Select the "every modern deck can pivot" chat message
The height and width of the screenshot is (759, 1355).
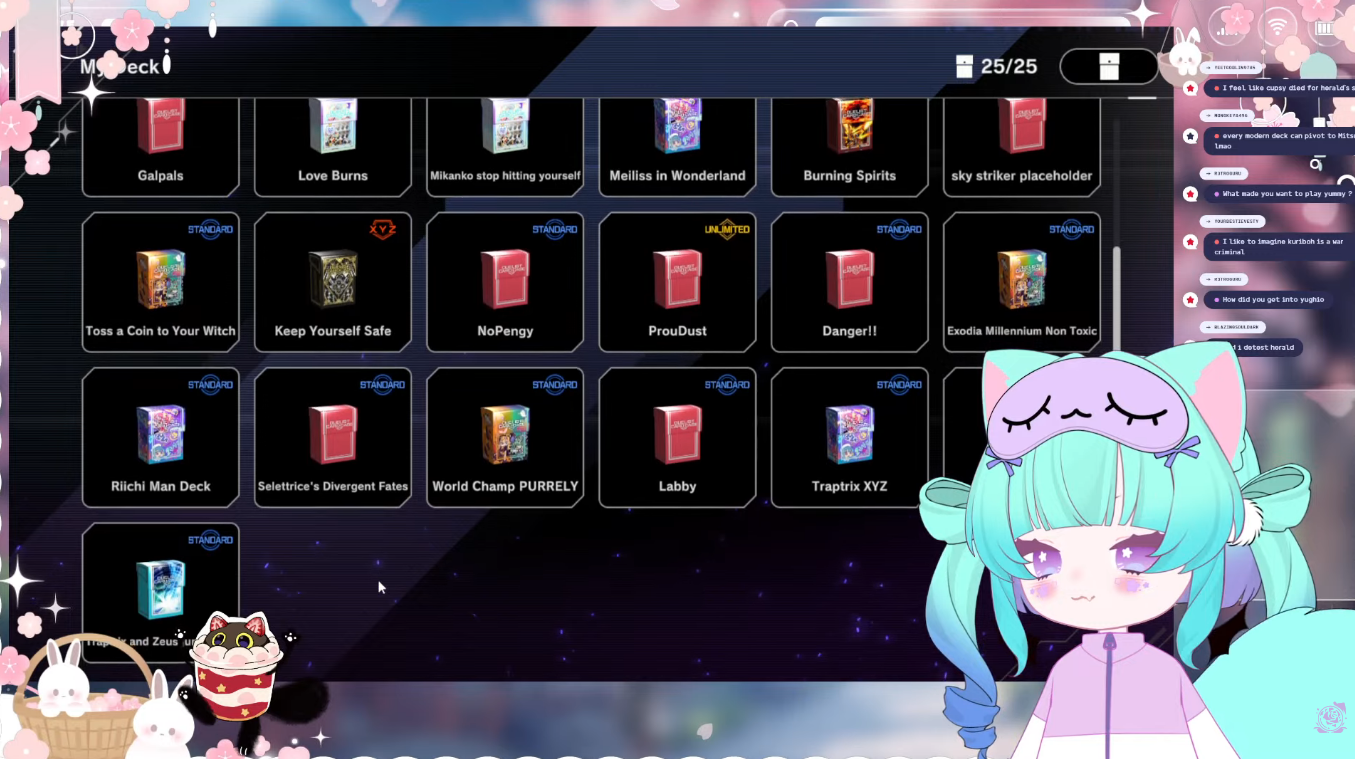tap(1278, 140)
